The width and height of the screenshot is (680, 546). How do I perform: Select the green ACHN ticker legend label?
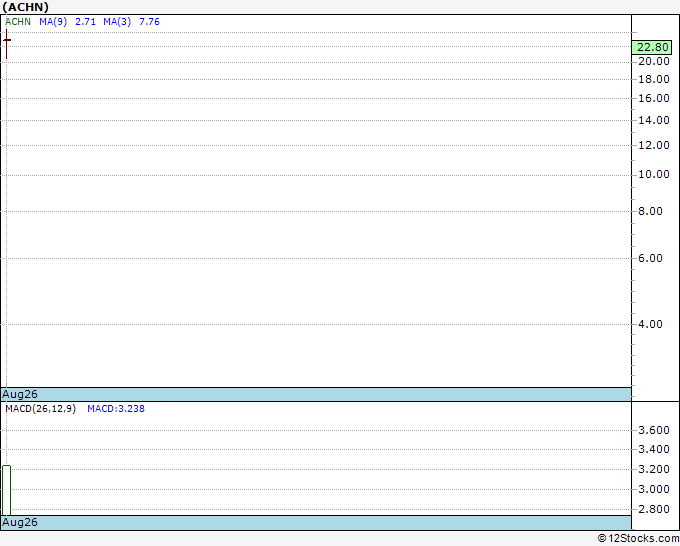click(18, 22)
